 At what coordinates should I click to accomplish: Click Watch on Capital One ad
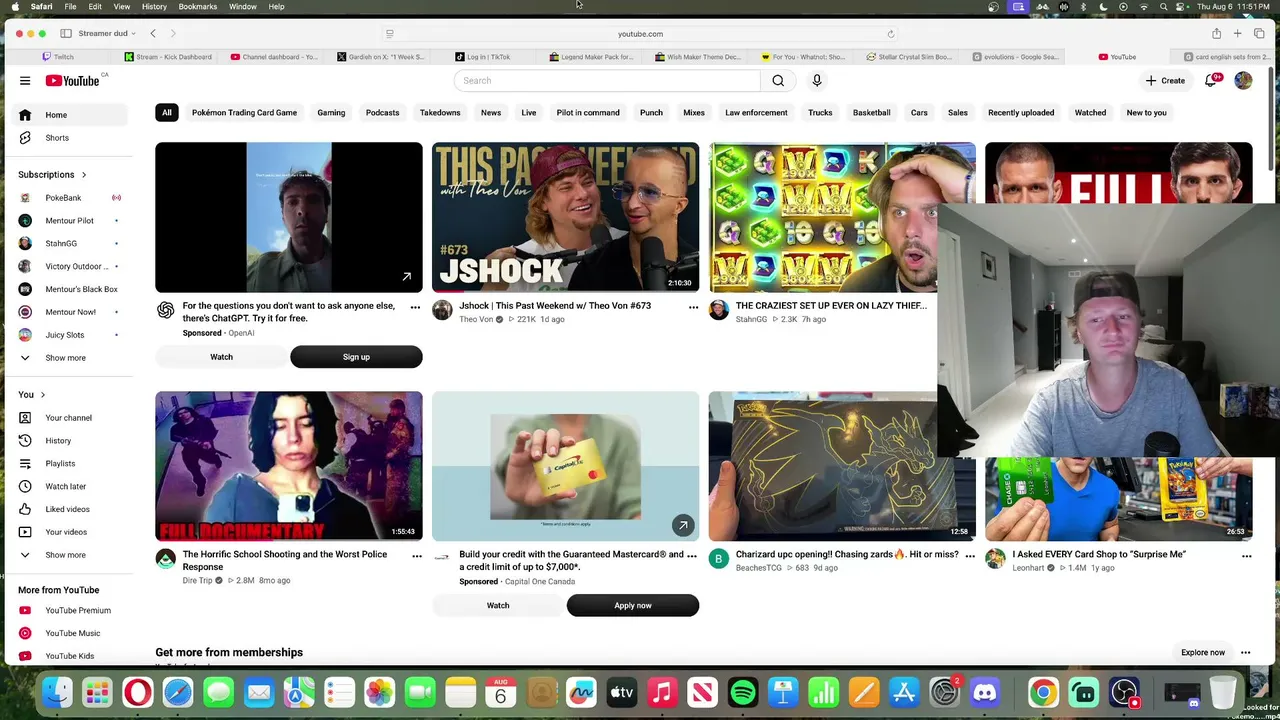pyautogui.click(x=498, y=606)
